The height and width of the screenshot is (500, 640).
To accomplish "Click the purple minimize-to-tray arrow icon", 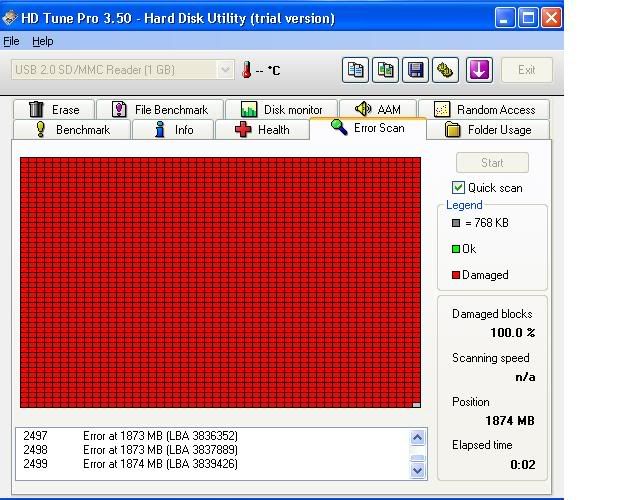I will click(x=479, y=70).
